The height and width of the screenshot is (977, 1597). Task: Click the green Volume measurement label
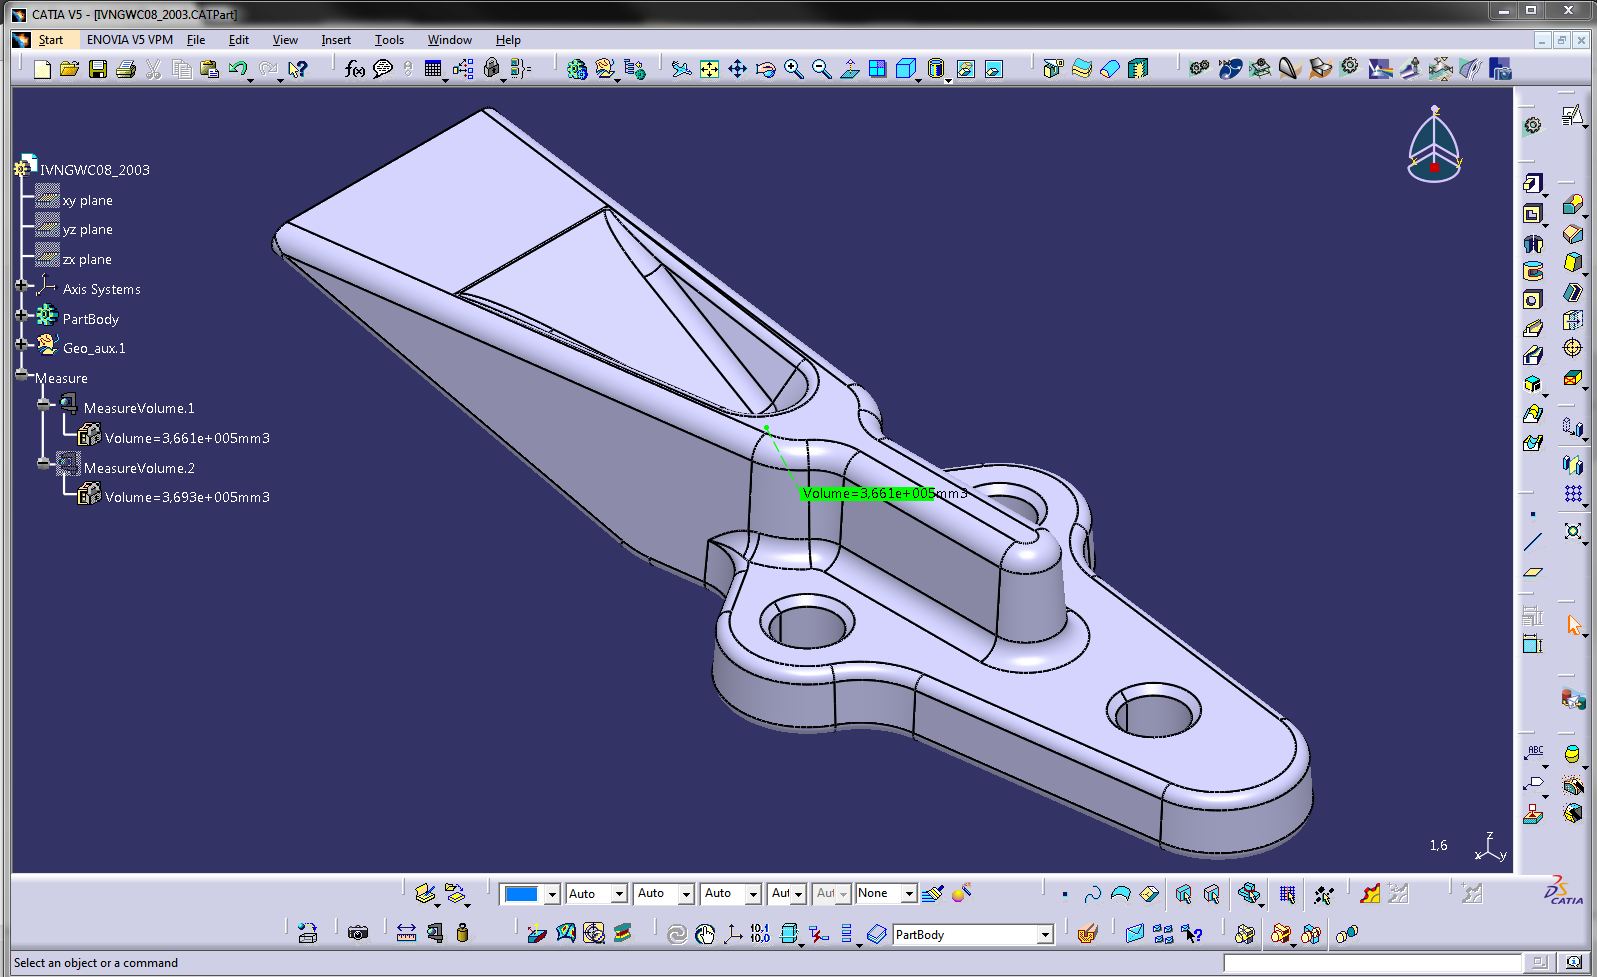tap(868, 493)
